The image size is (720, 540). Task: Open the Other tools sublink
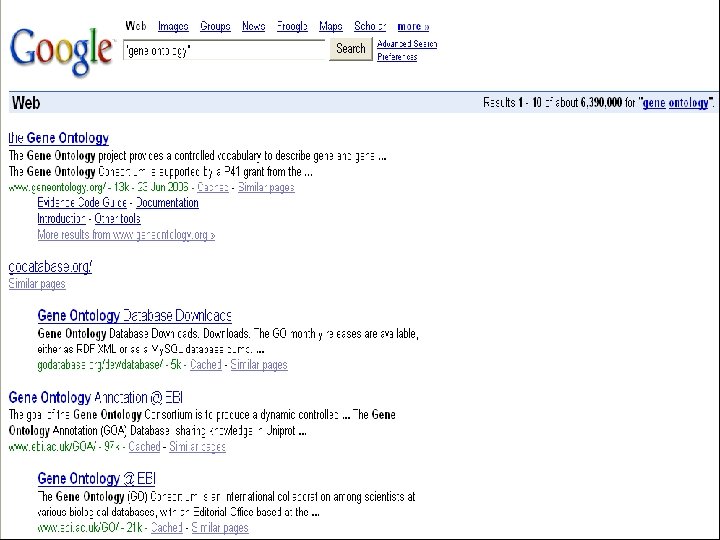coord(118,219)
